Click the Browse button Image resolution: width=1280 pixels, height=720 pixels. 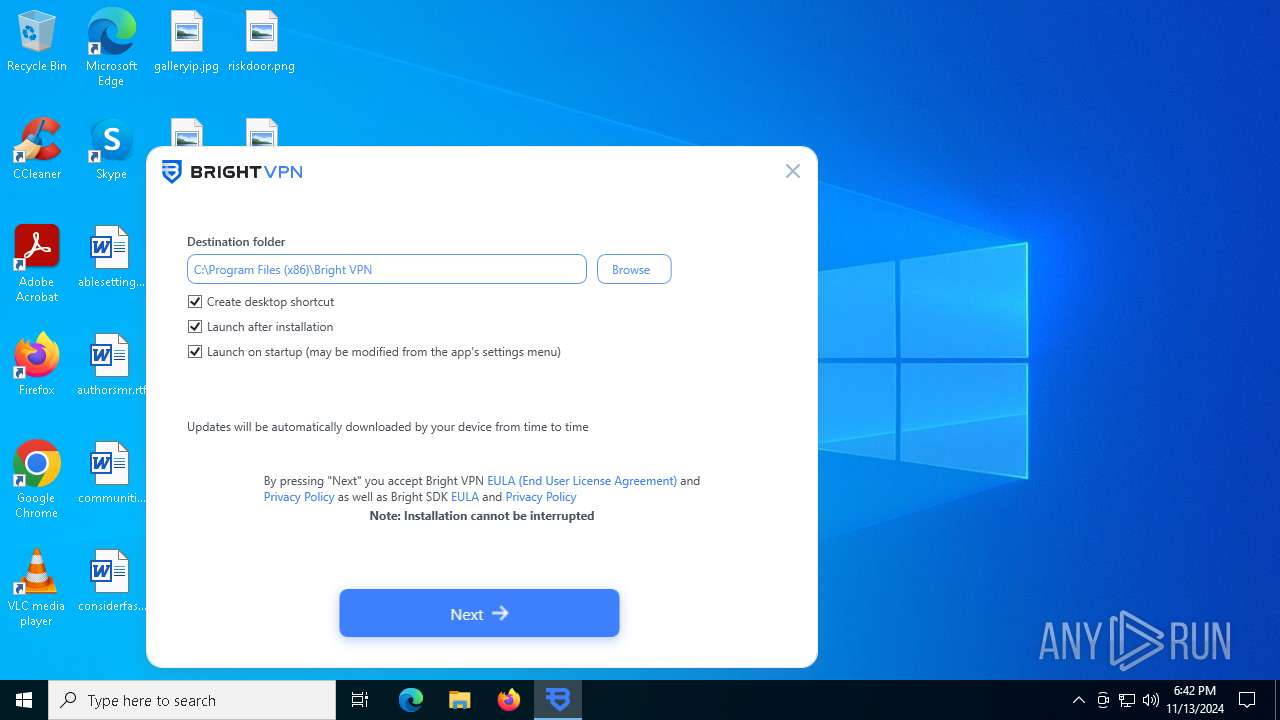pos(634,269)
